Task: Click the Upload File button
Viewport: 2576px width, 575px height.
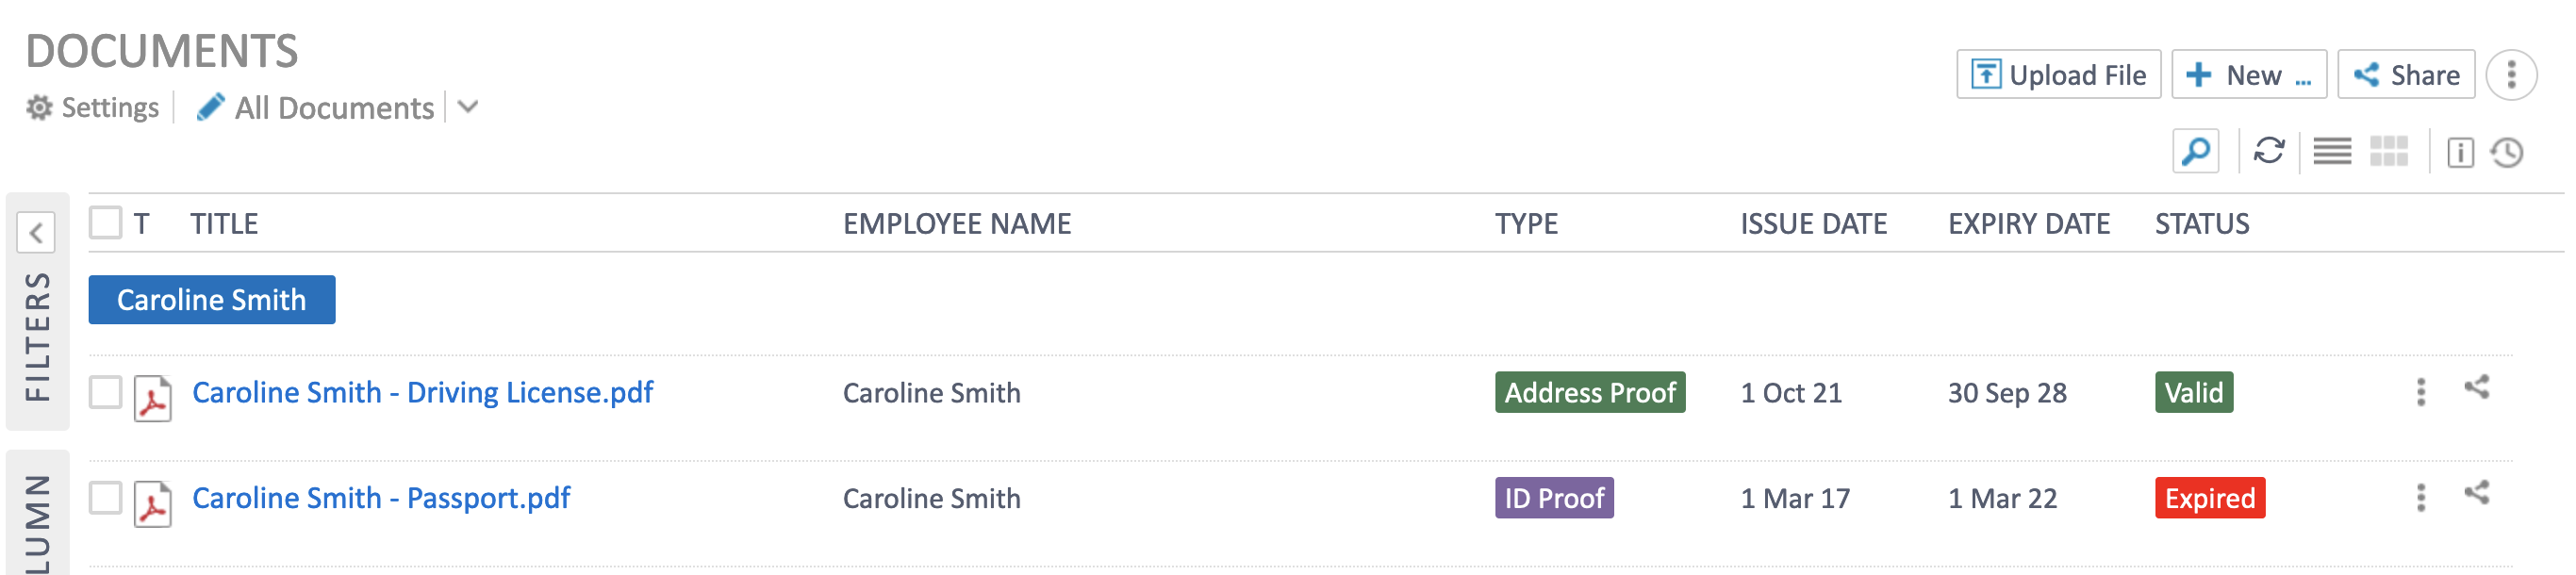Action: click(2058, 75)
